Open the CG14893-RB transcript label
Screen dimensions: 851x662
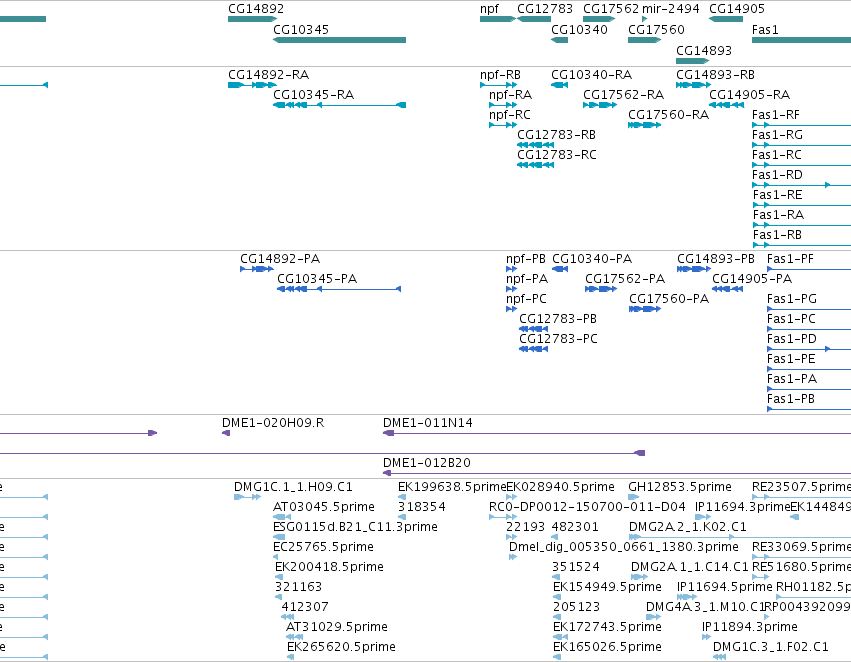point(715,75)
